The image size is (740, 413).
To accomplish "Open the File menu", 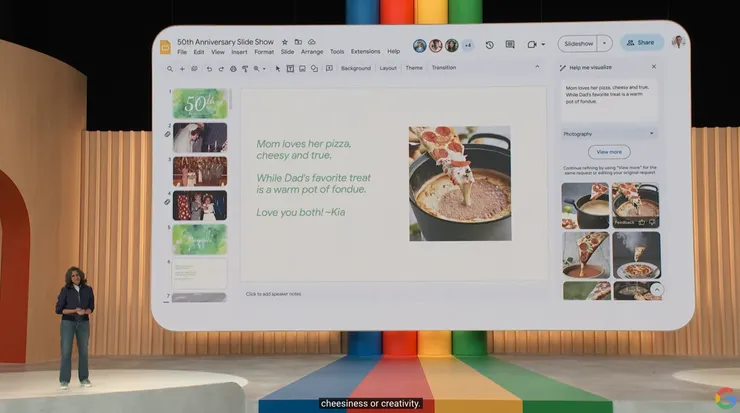I will click(182, 52).
